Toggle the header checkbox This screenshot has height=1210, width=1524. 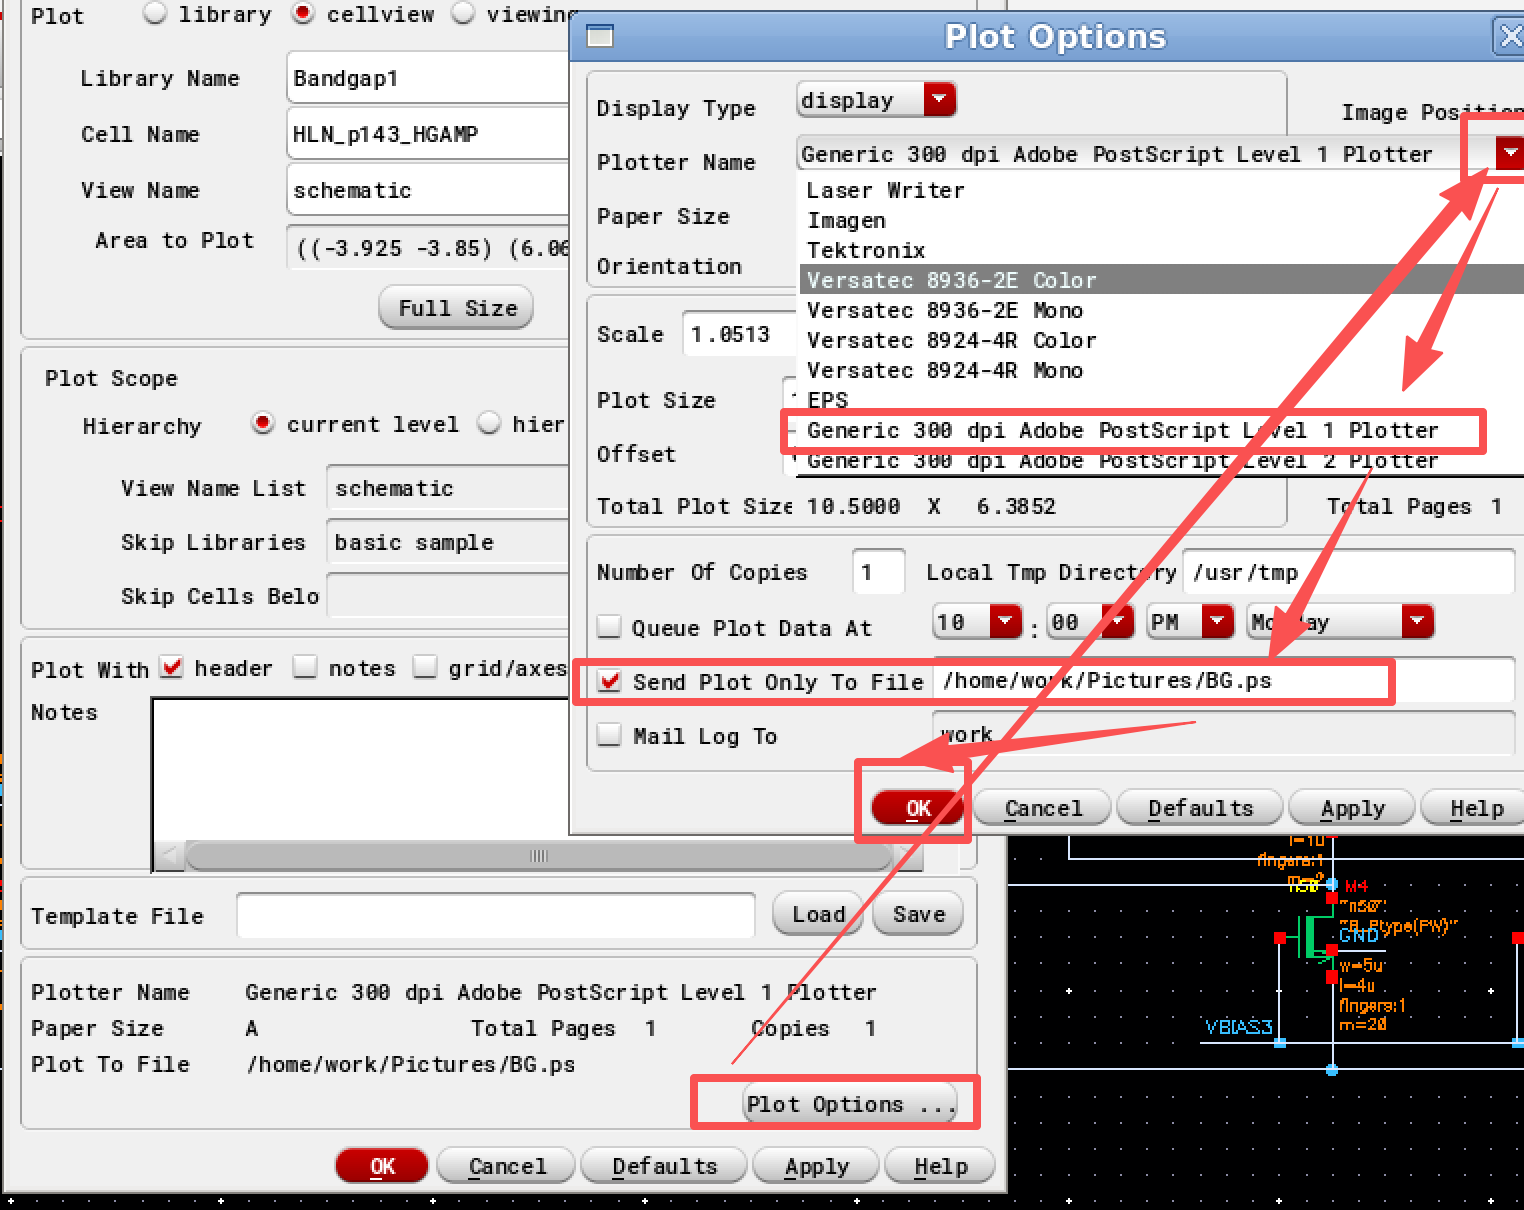coord(172,667)
